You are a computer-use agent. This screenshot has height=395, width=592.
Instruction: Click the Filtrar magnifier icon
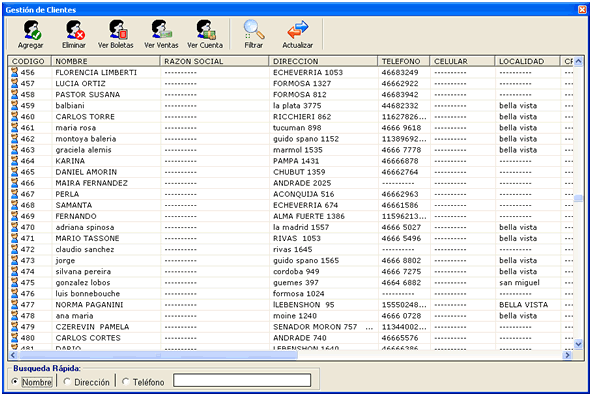(x=254, y=29)
